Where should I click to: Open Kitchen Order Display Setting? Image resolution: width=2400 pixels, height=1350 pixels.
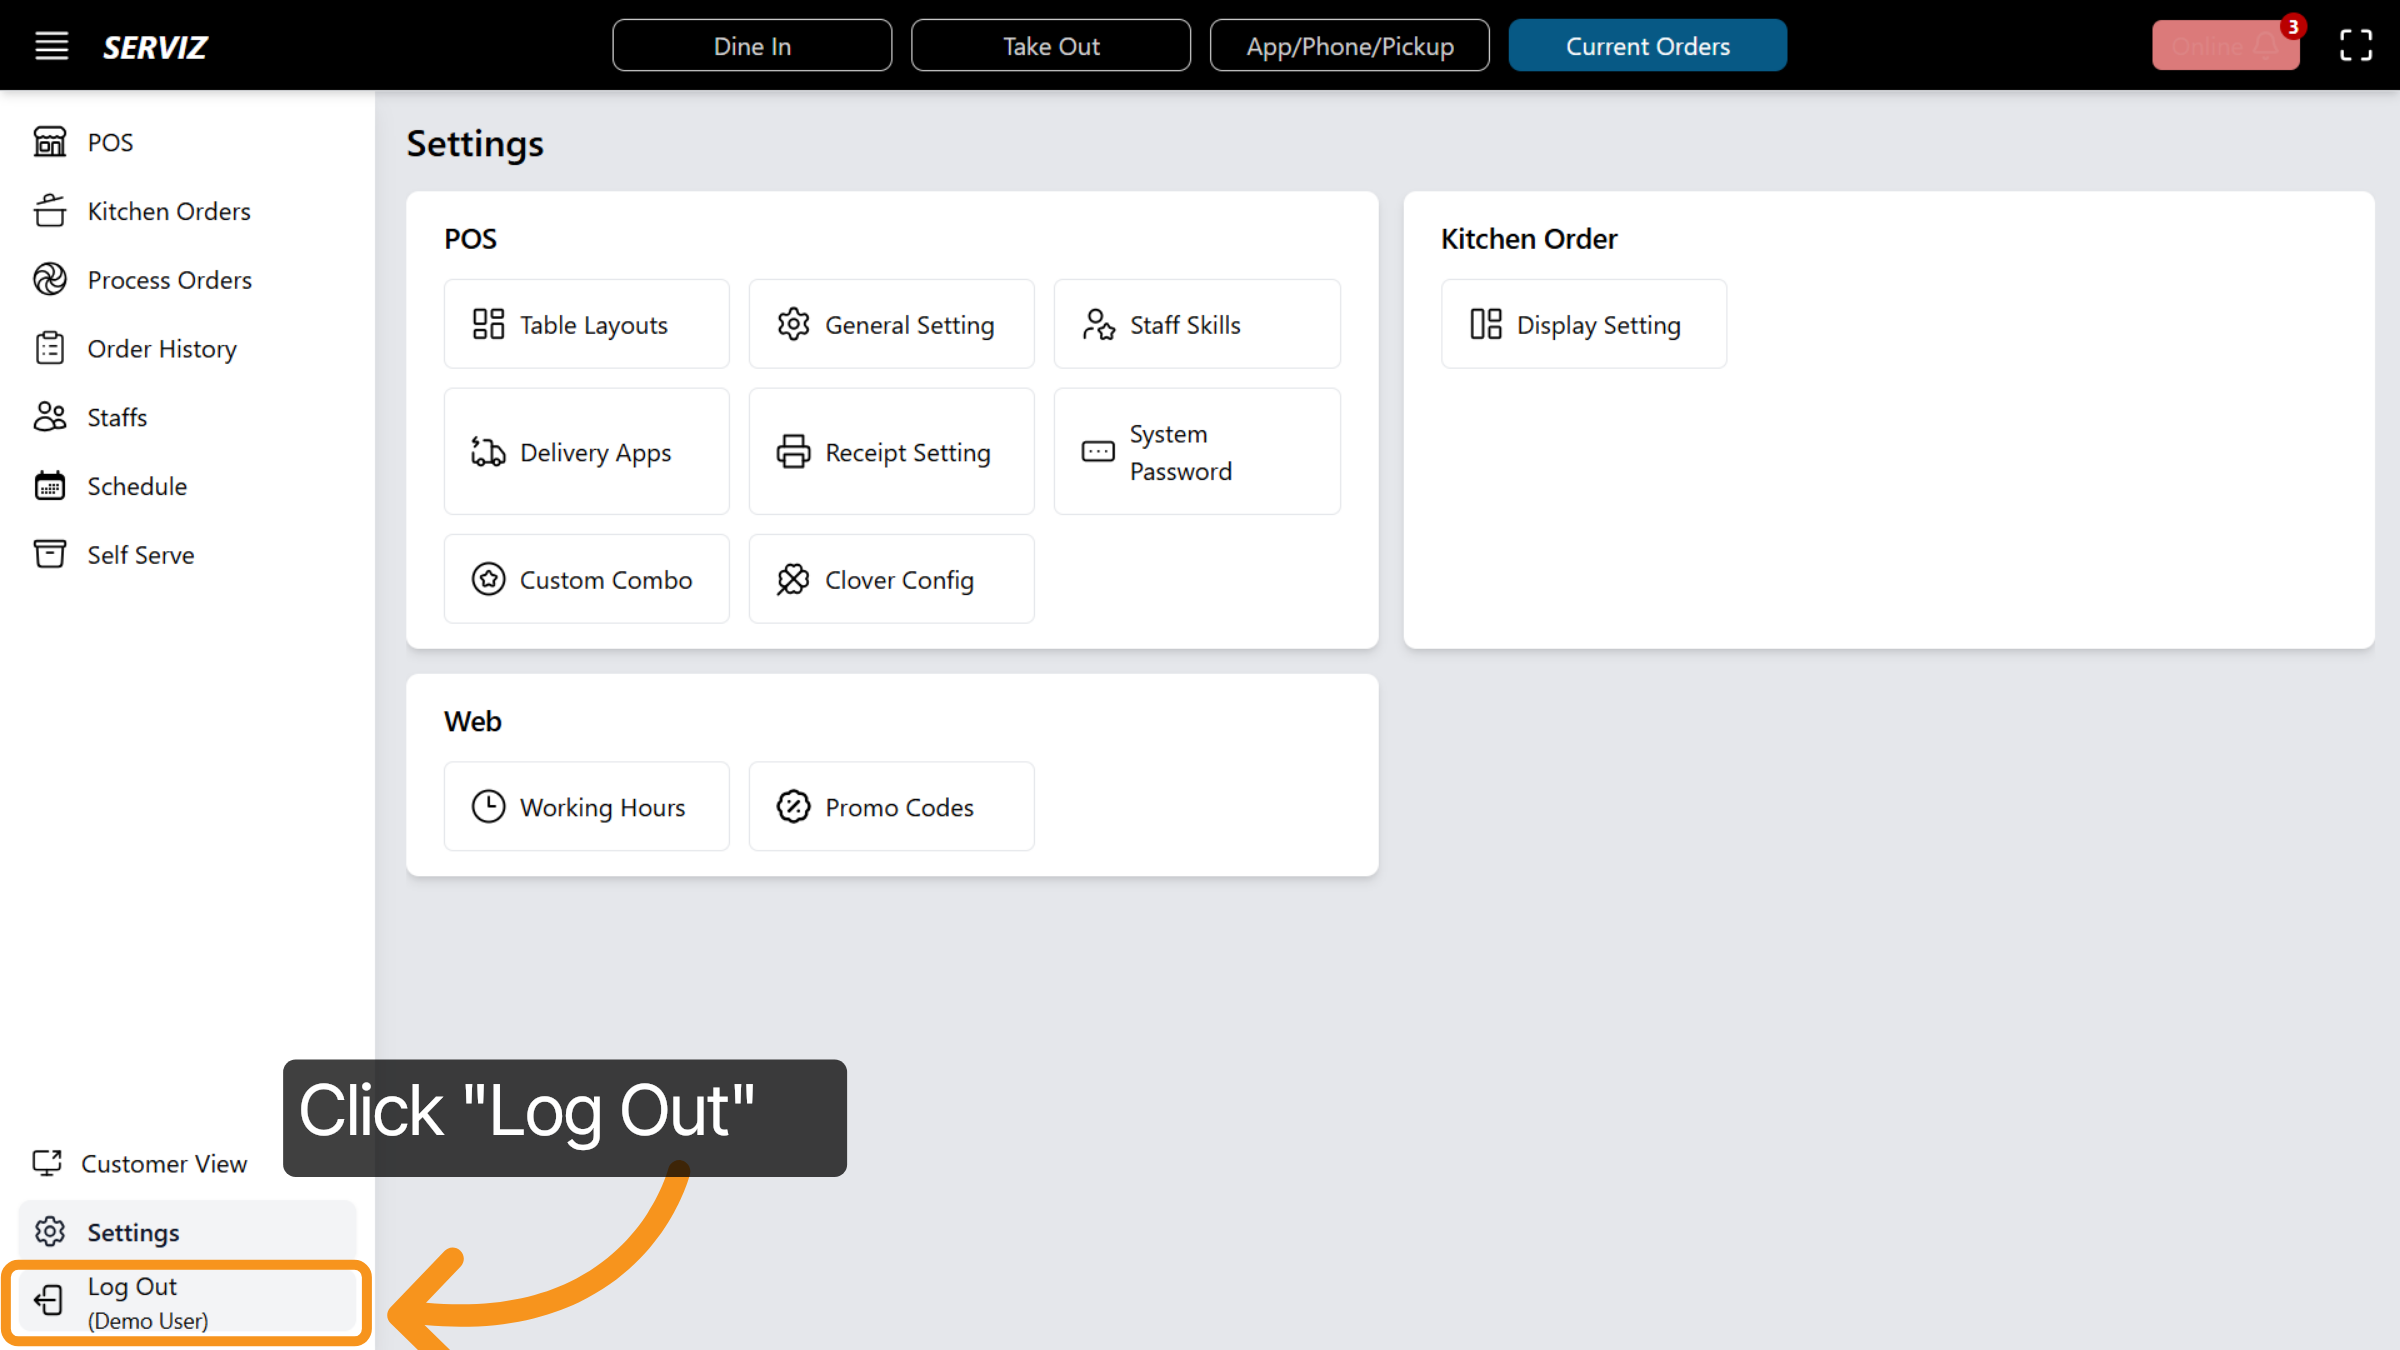point(1583,323)
